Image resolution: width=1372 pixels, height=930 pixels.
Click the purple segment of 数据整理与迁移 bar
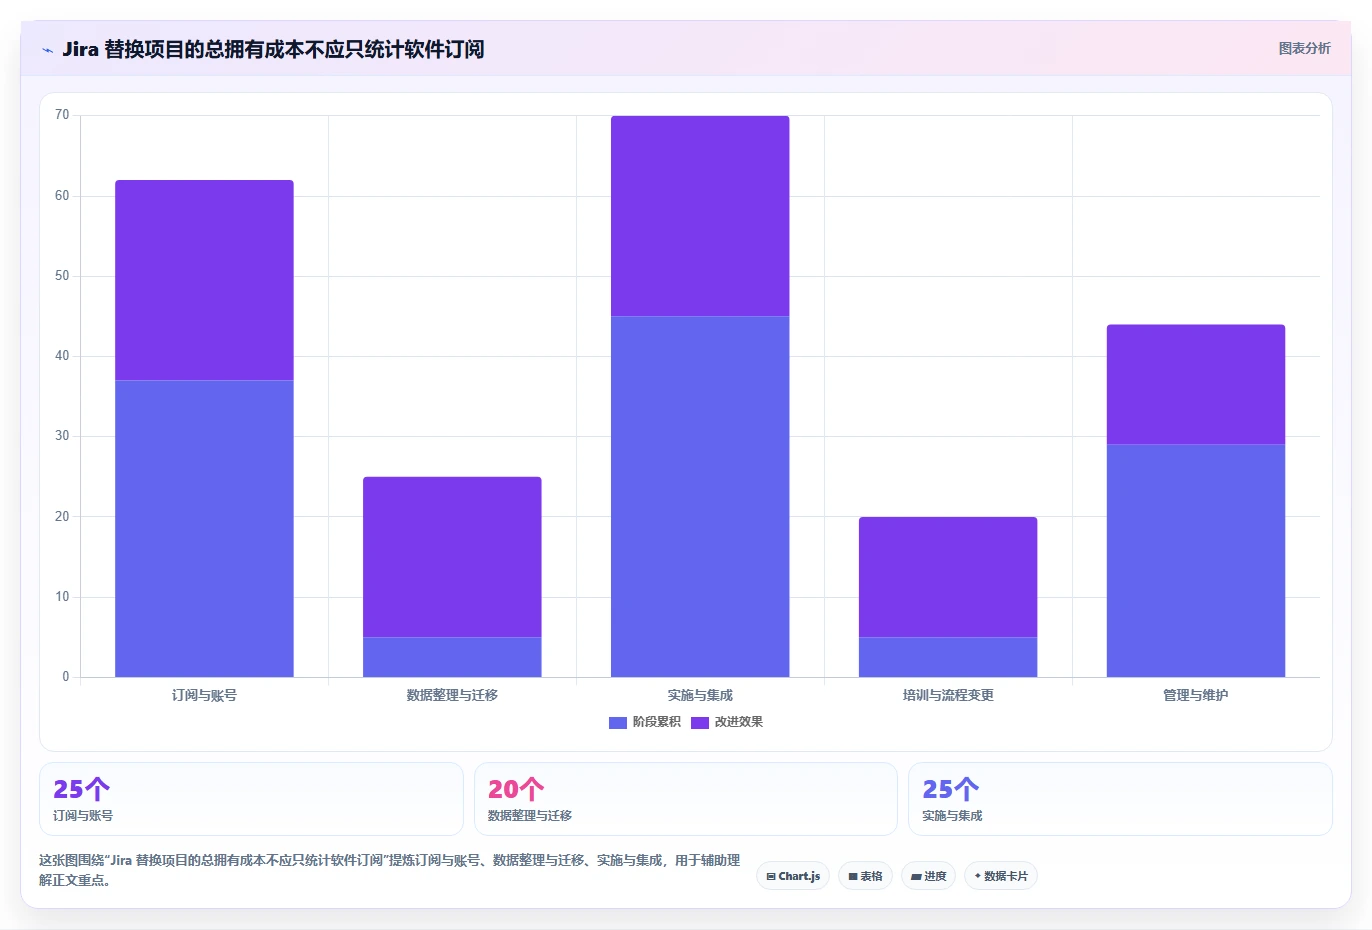[x=452, y=557]
